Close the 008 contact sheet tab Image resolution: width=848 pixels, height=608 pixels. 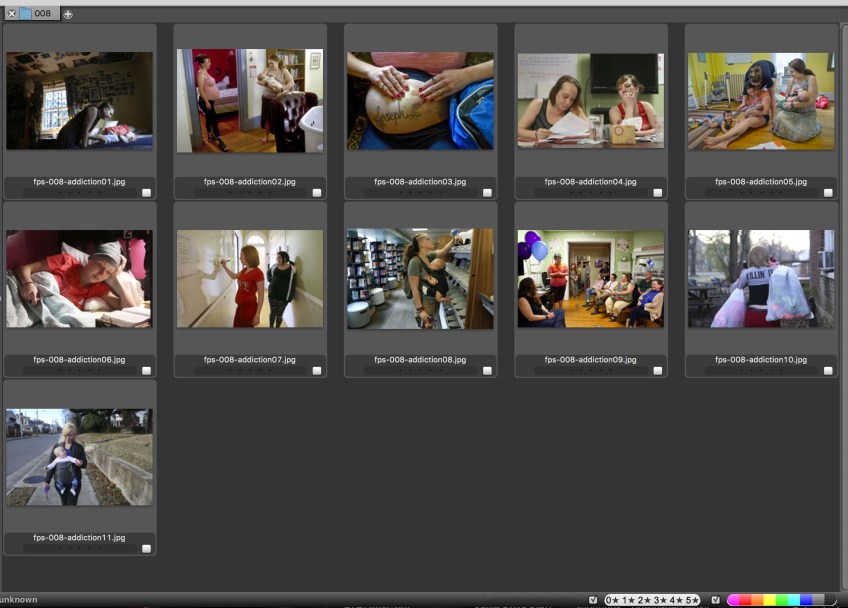coord(11,14)
